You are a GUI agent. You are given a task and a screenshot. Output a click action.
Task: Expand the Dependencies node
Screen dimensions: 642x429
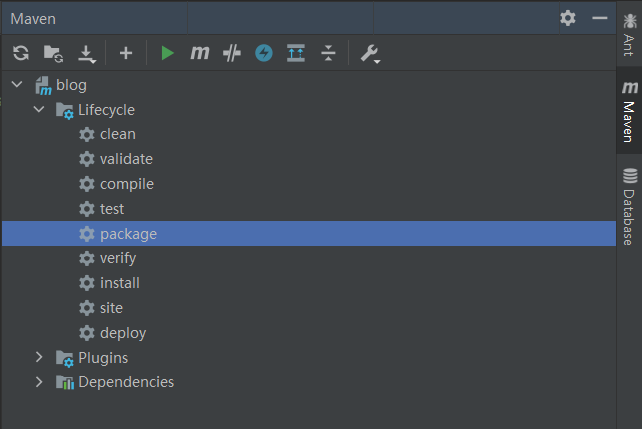coord(39,382)
